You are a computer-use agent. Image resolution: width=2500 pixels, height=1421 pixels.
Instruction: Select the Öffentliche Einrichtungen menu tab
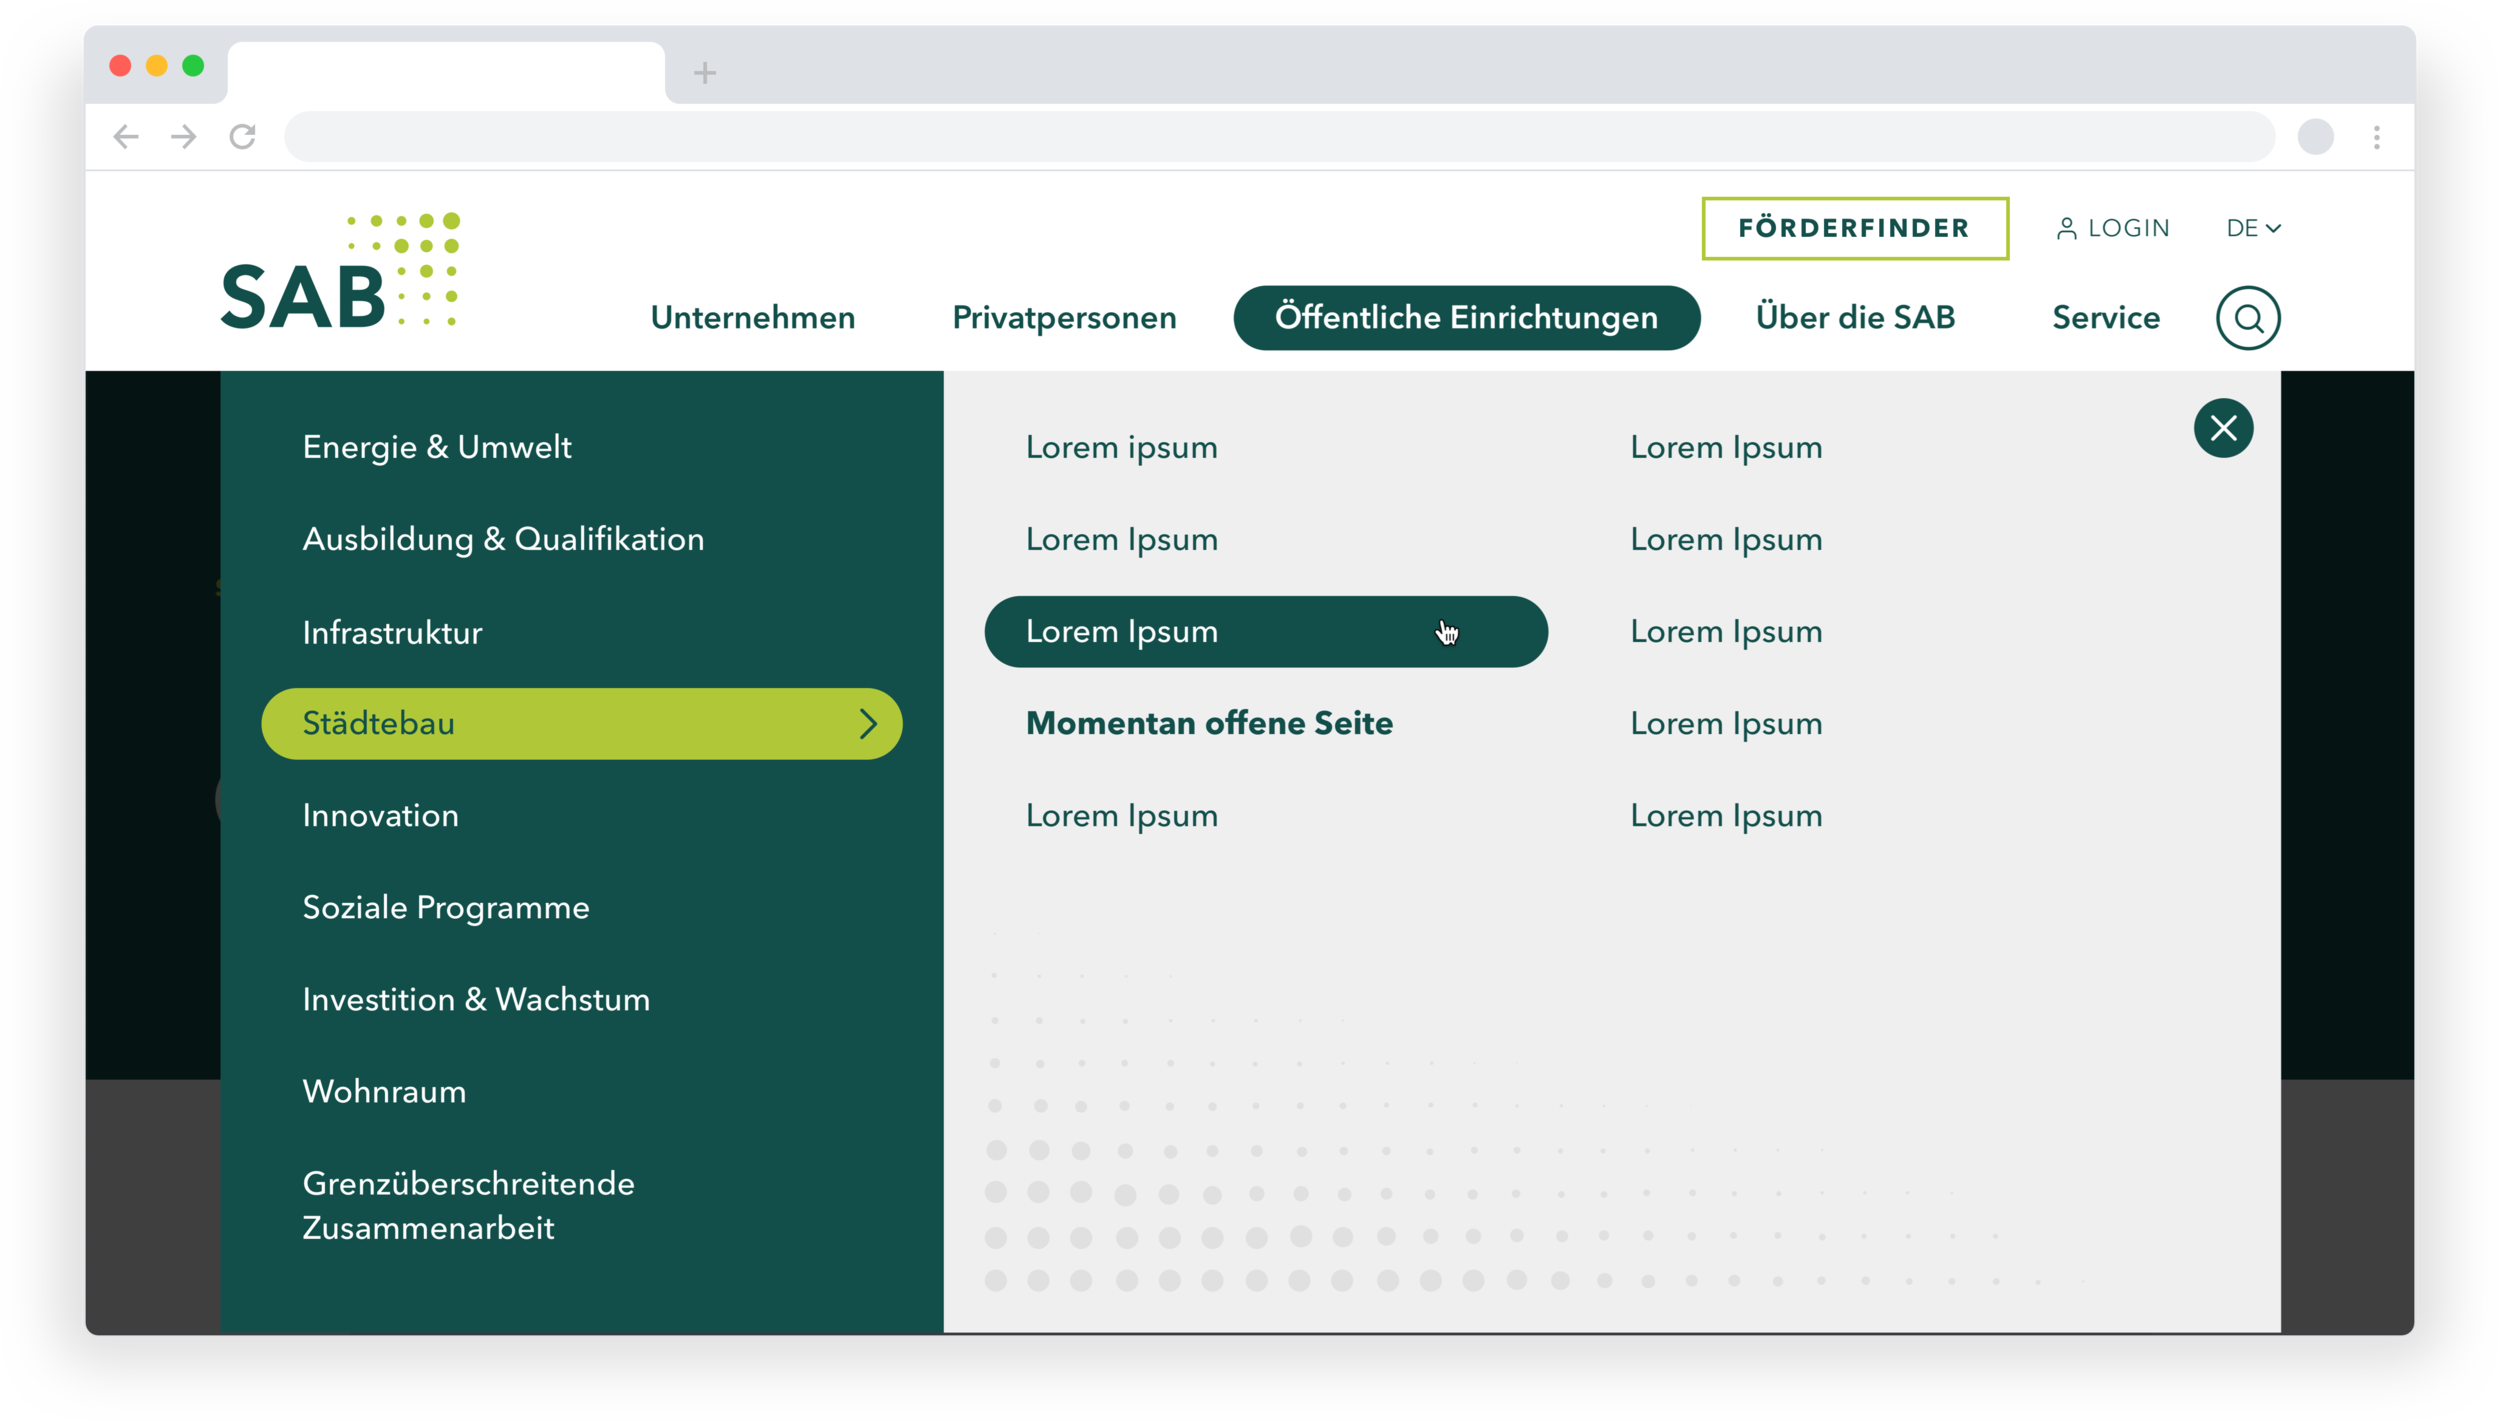[x=1466, y=318]
